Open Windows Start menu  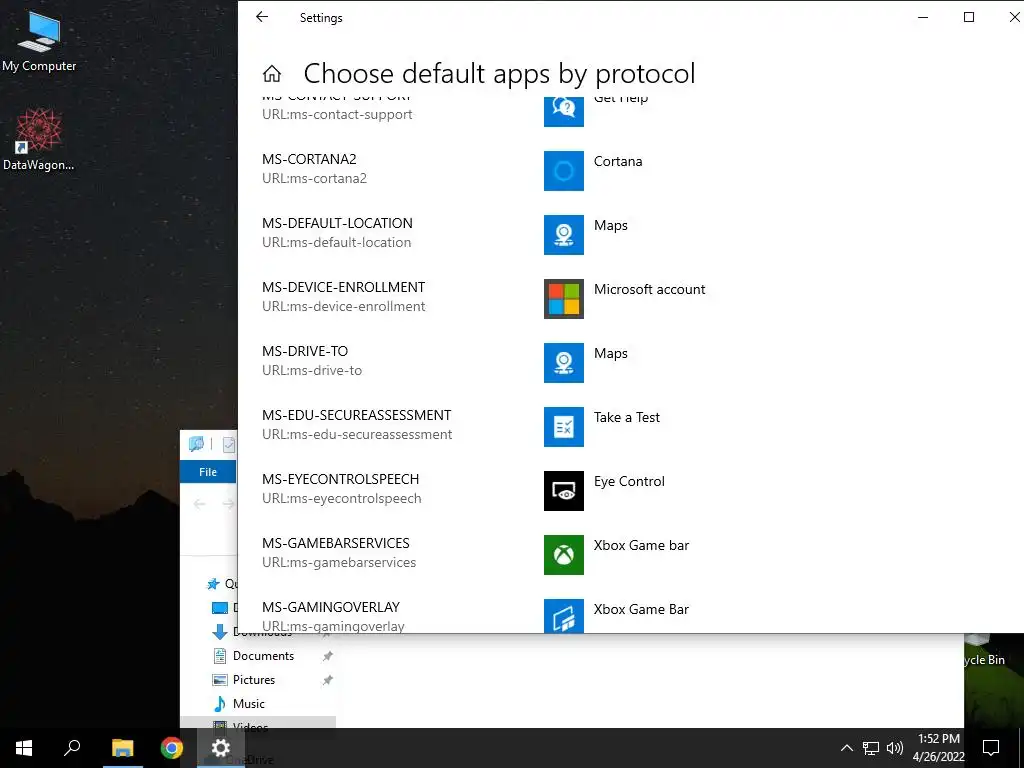tap(24, 748)
